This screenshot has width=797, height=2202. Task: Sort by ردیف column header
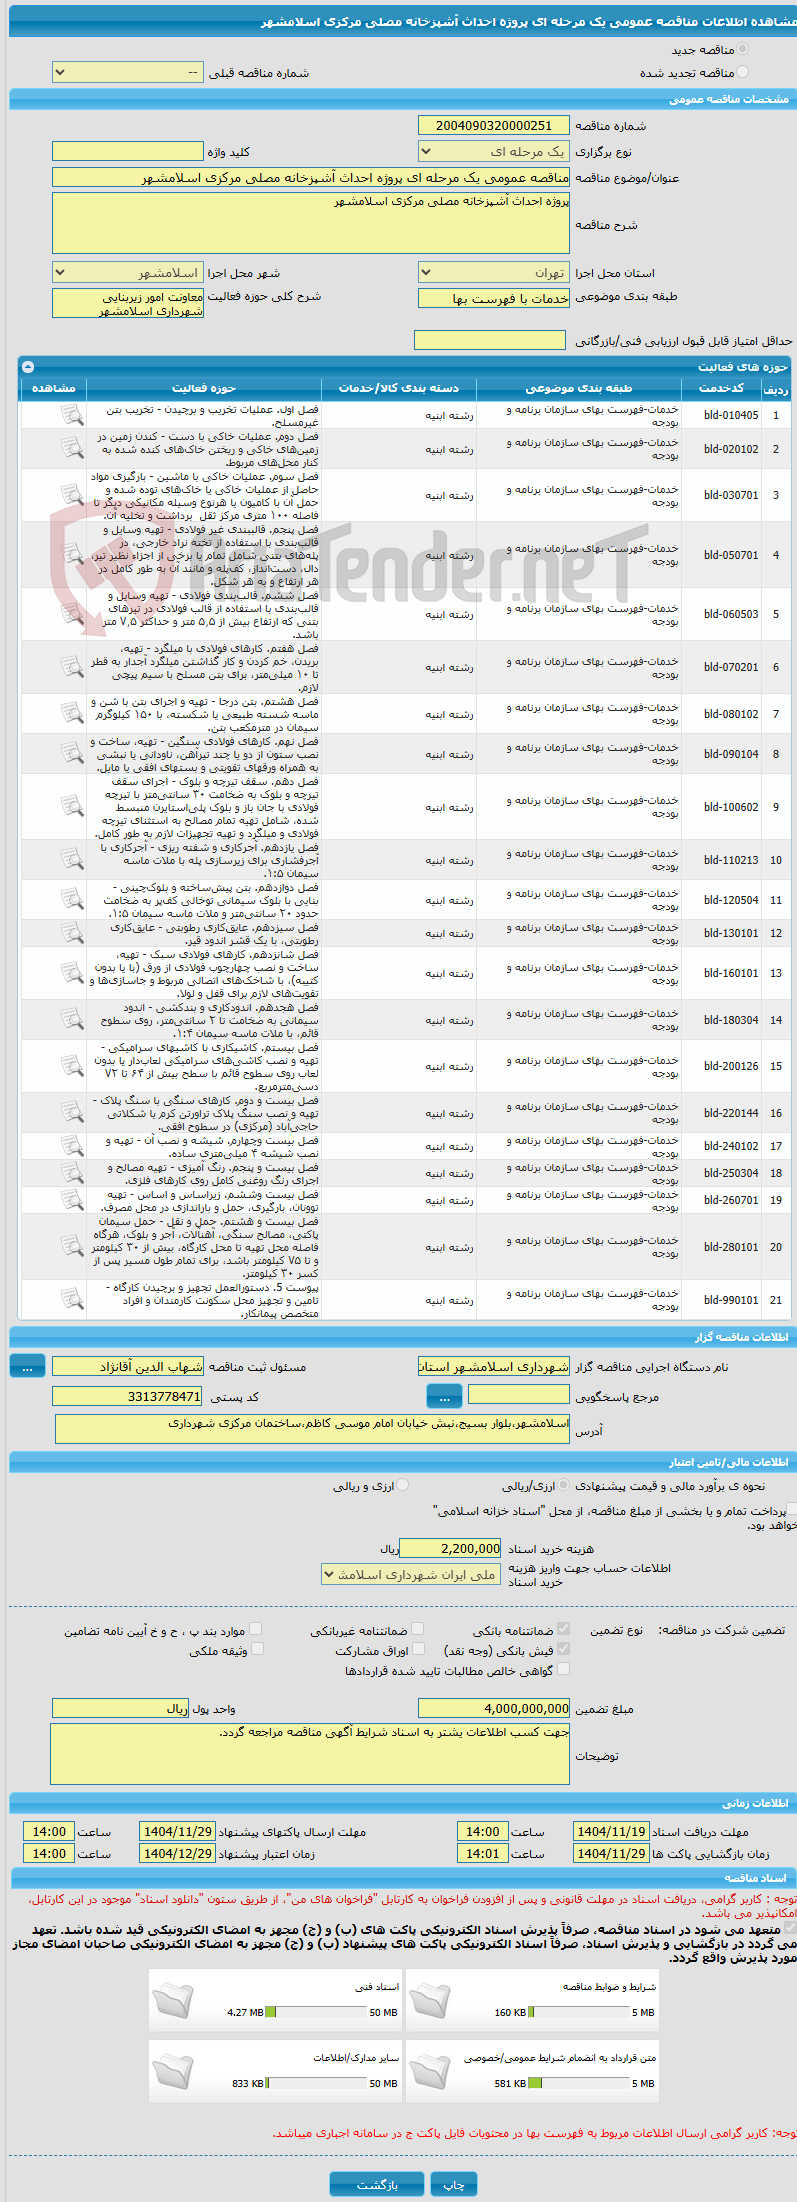coord(776,388)
